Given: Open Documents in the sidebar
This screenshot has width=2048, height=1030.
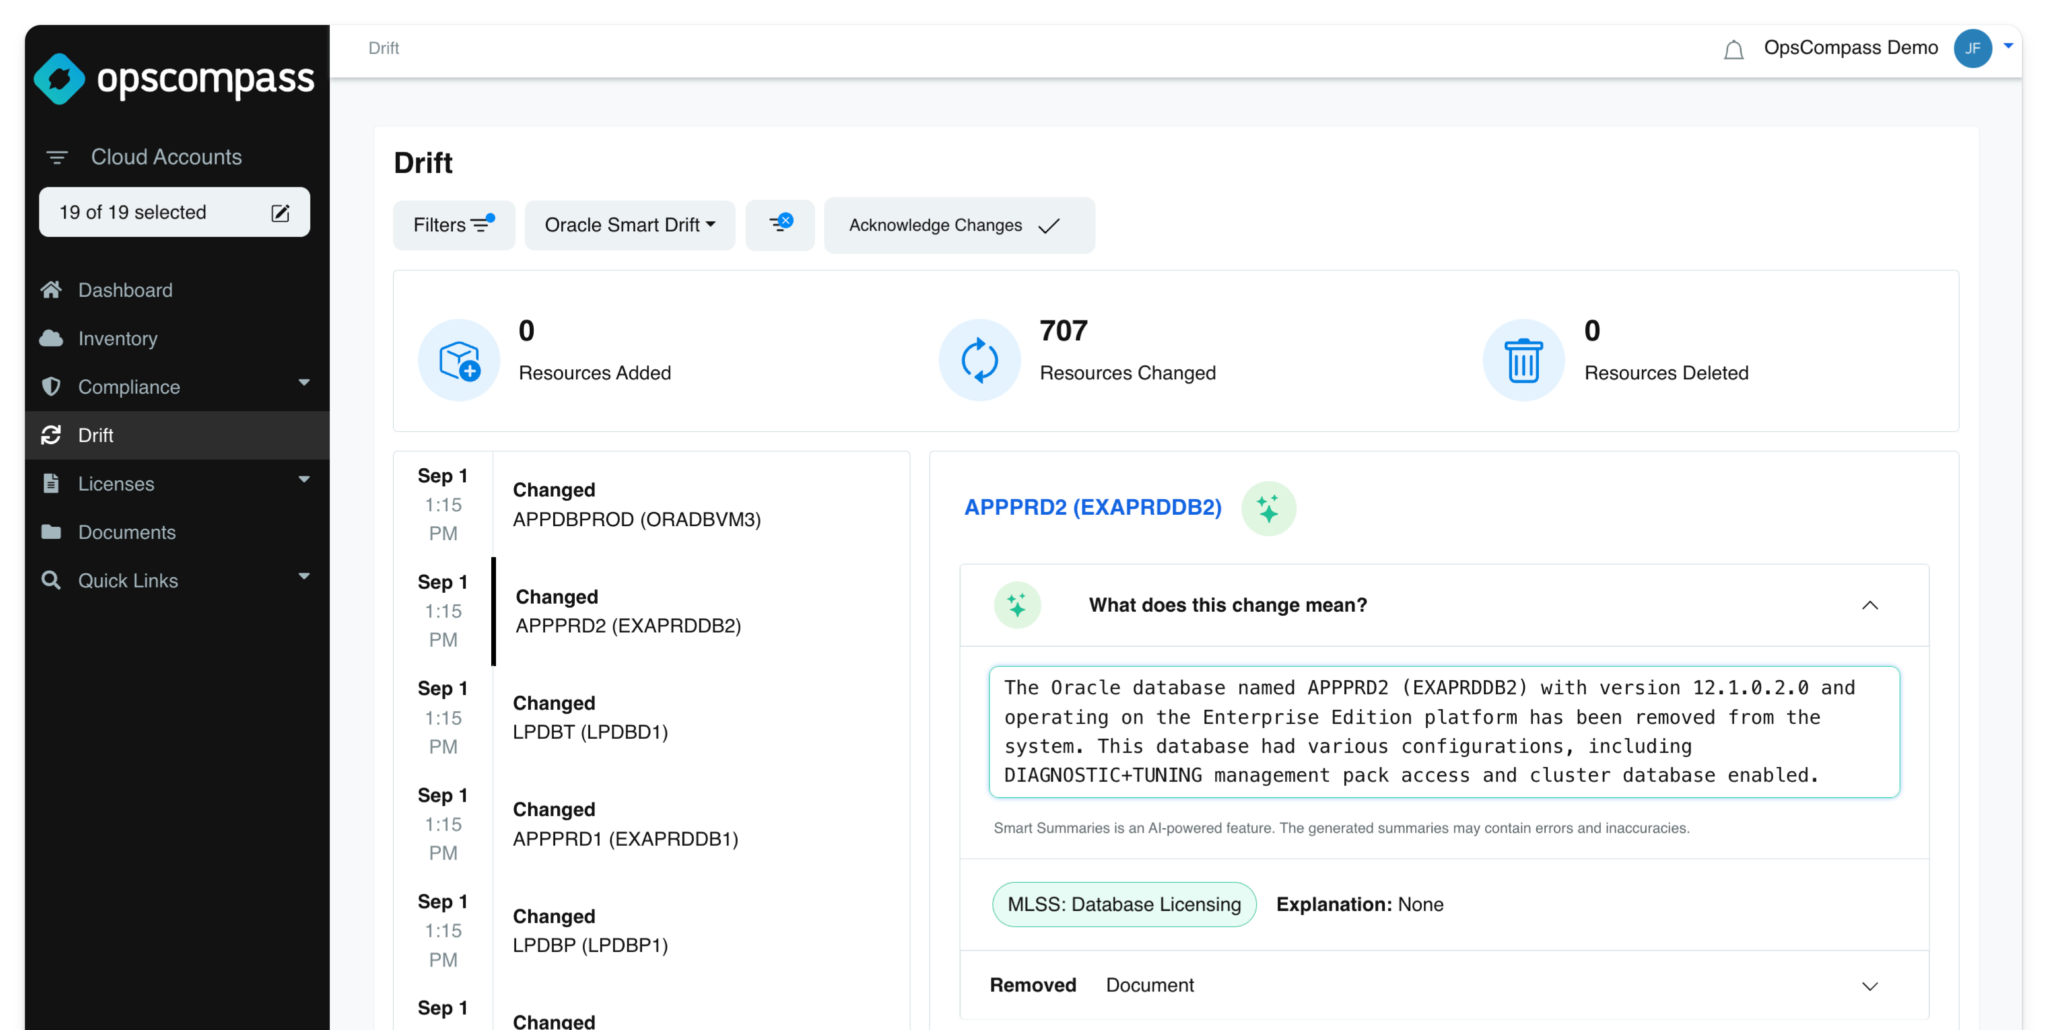Looking at the screenshot, I should [x=177, y=532].
